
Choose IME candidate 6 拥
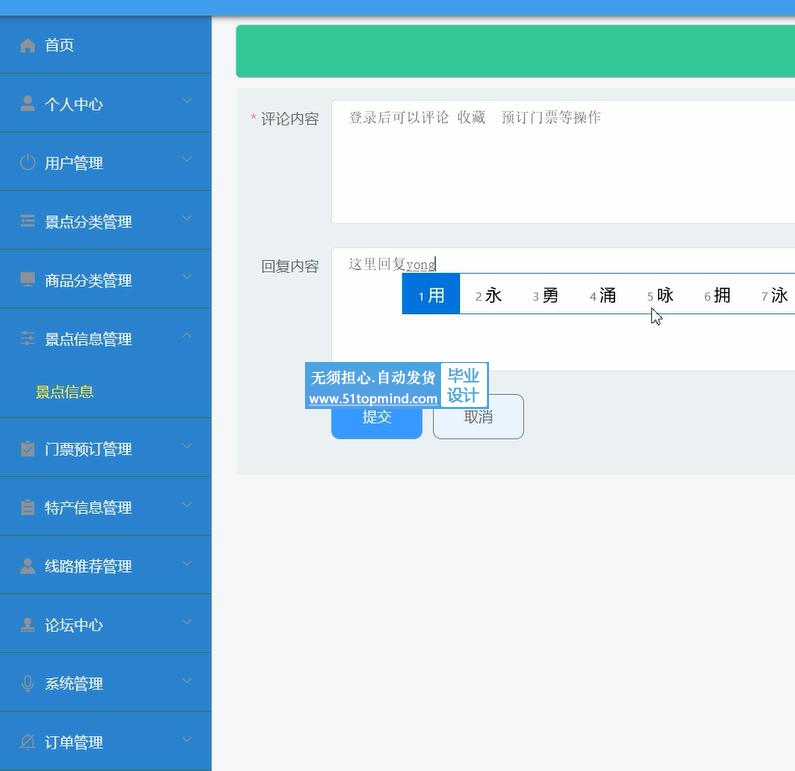pos(717,295)
